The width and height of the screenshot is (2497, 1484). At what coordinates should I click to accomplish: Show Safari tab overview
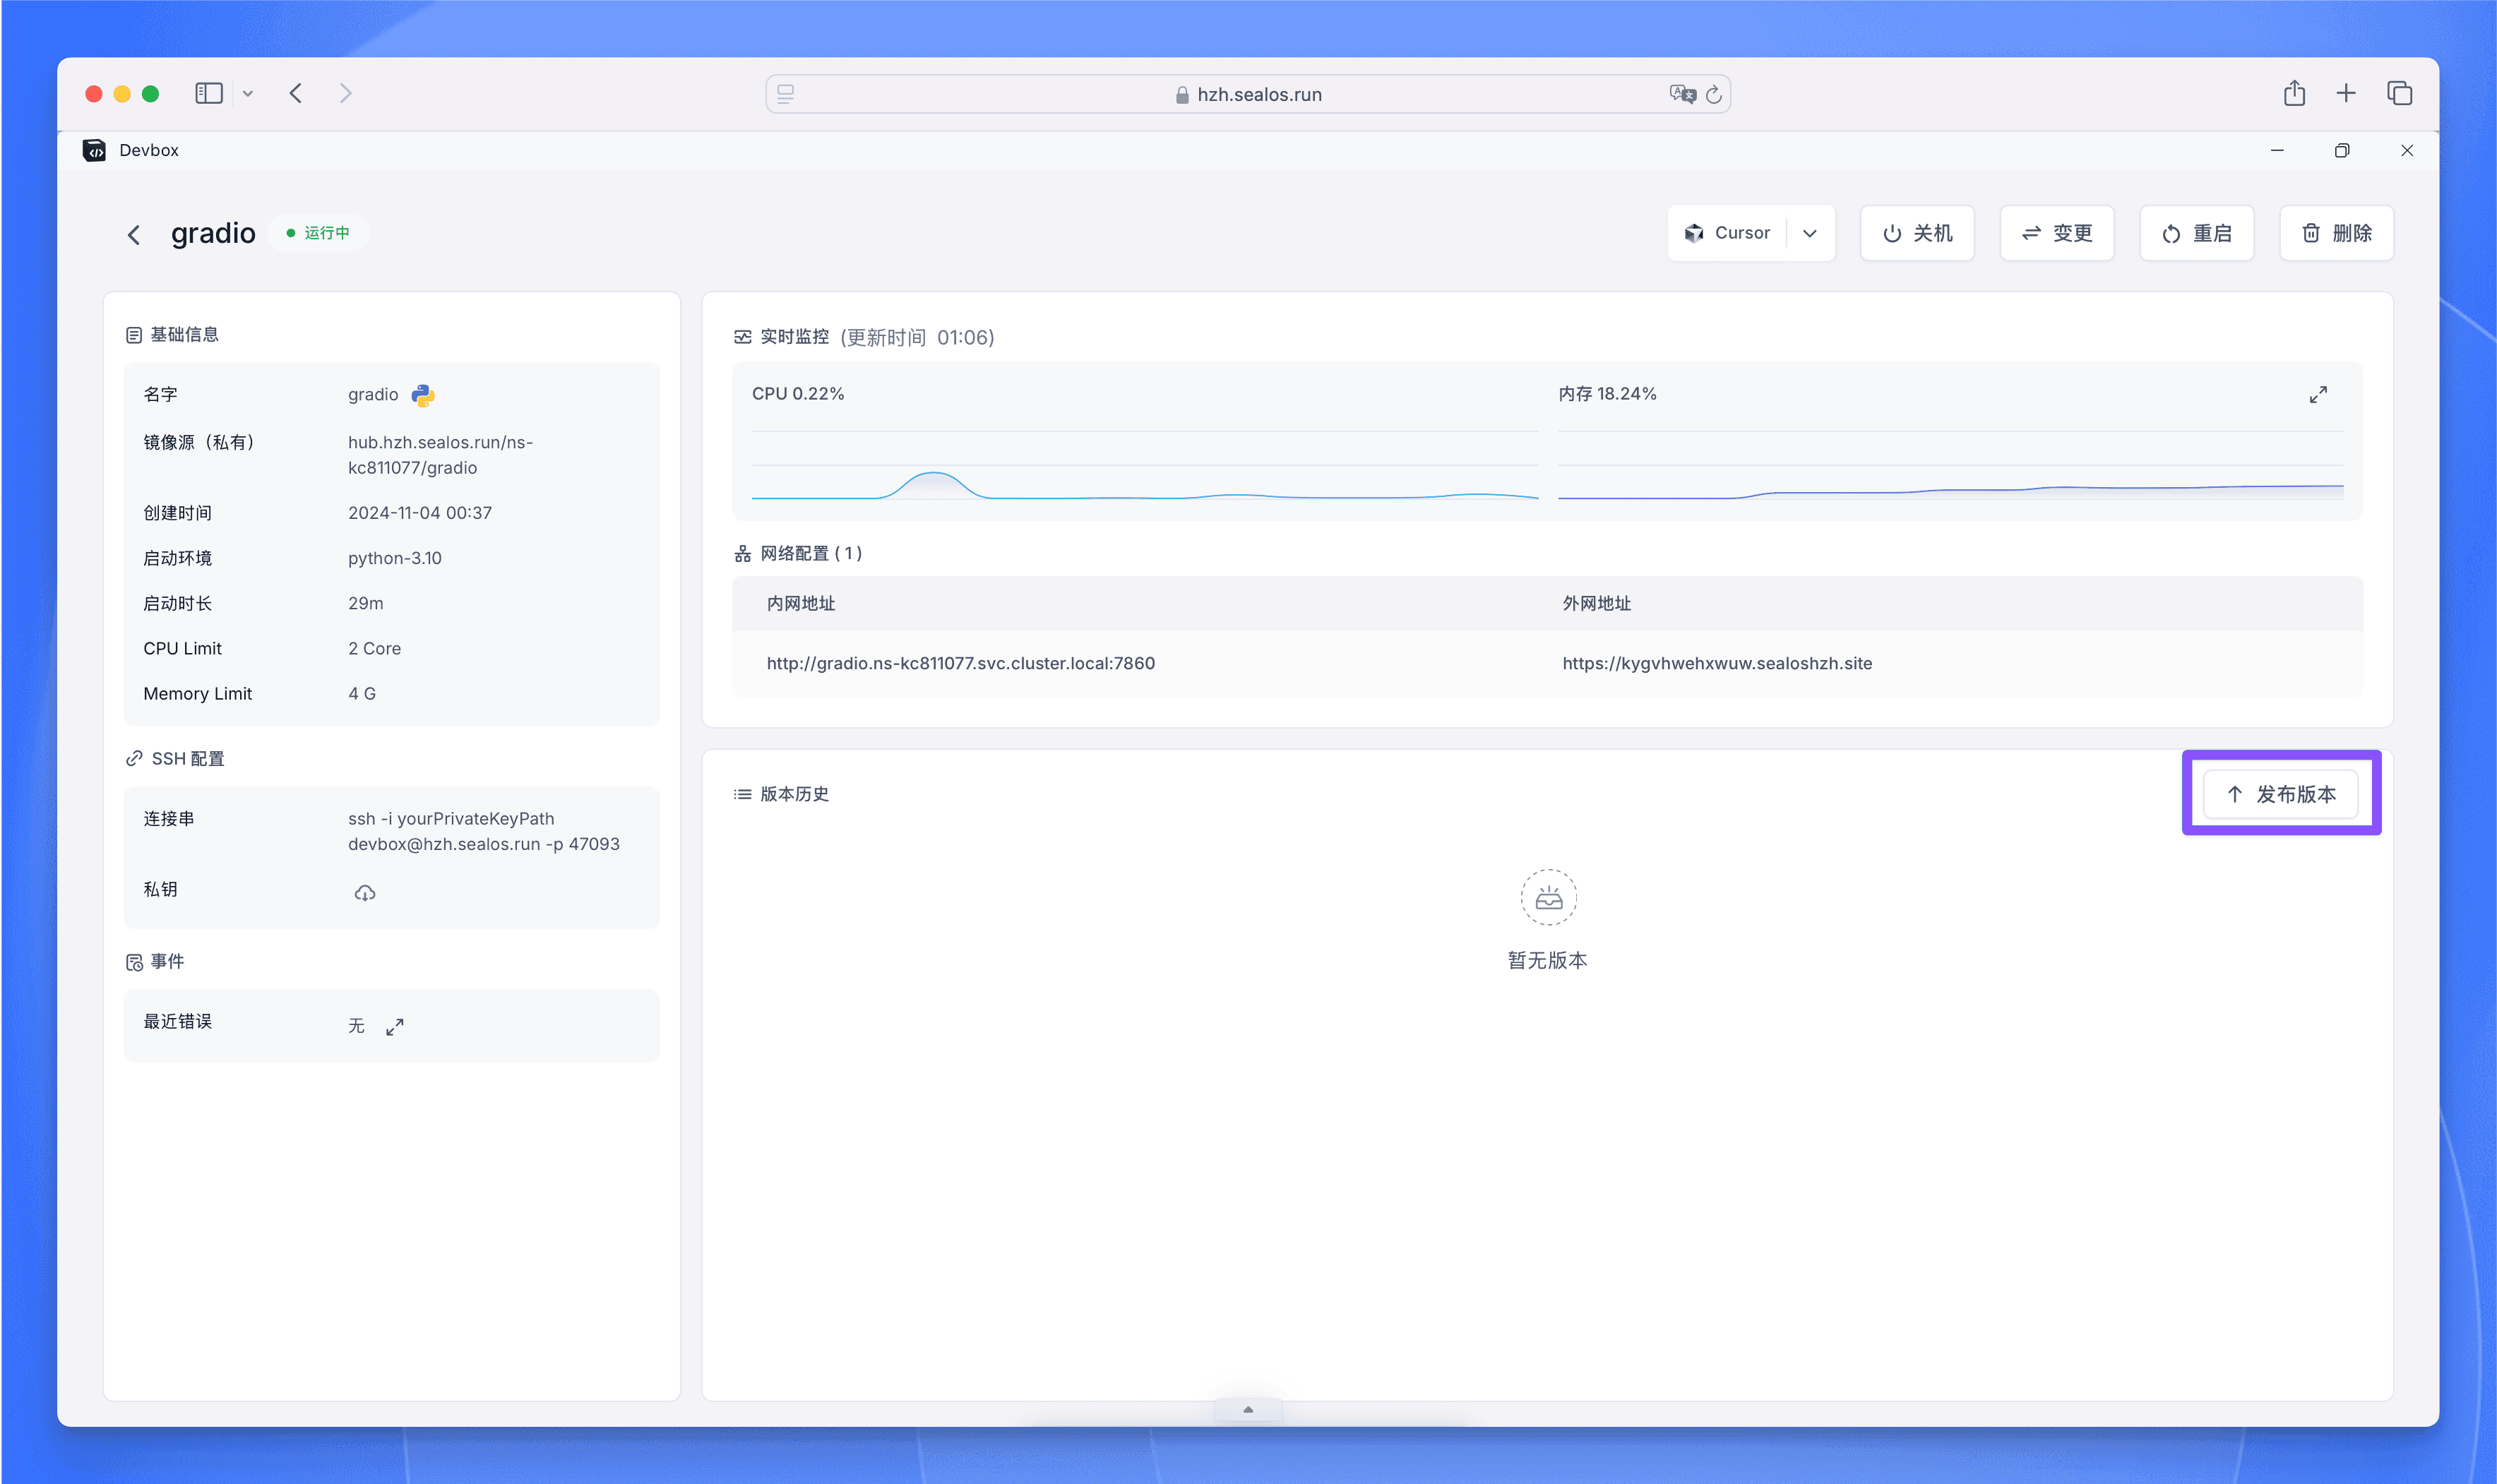2399,93
